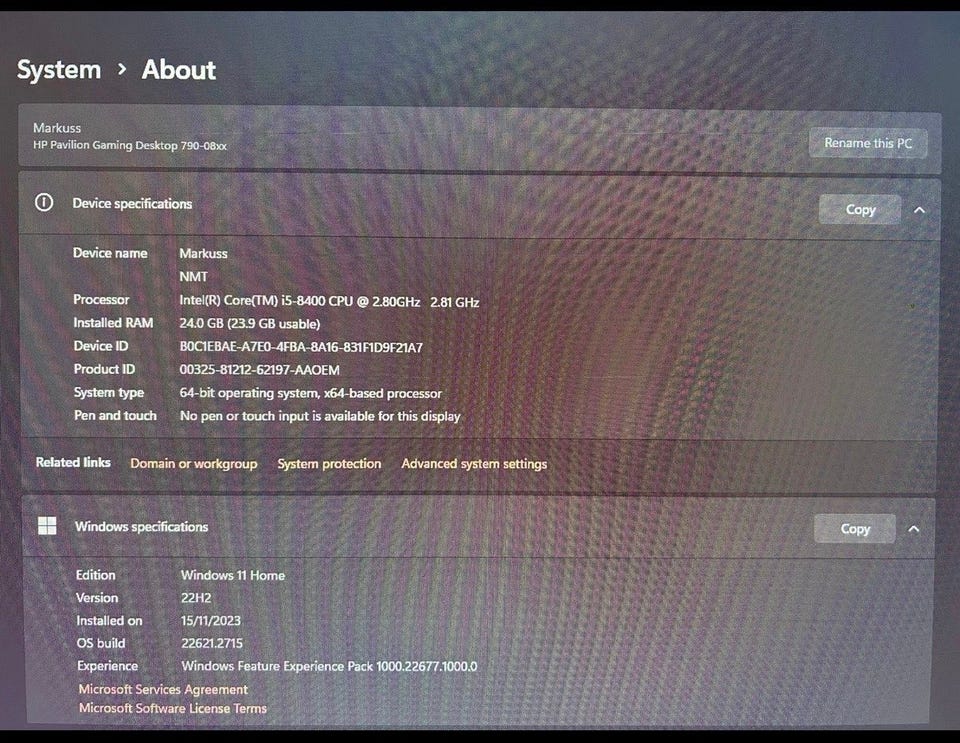
Task: Click the Device specifications info icon
Action: [x=44, y=203]
